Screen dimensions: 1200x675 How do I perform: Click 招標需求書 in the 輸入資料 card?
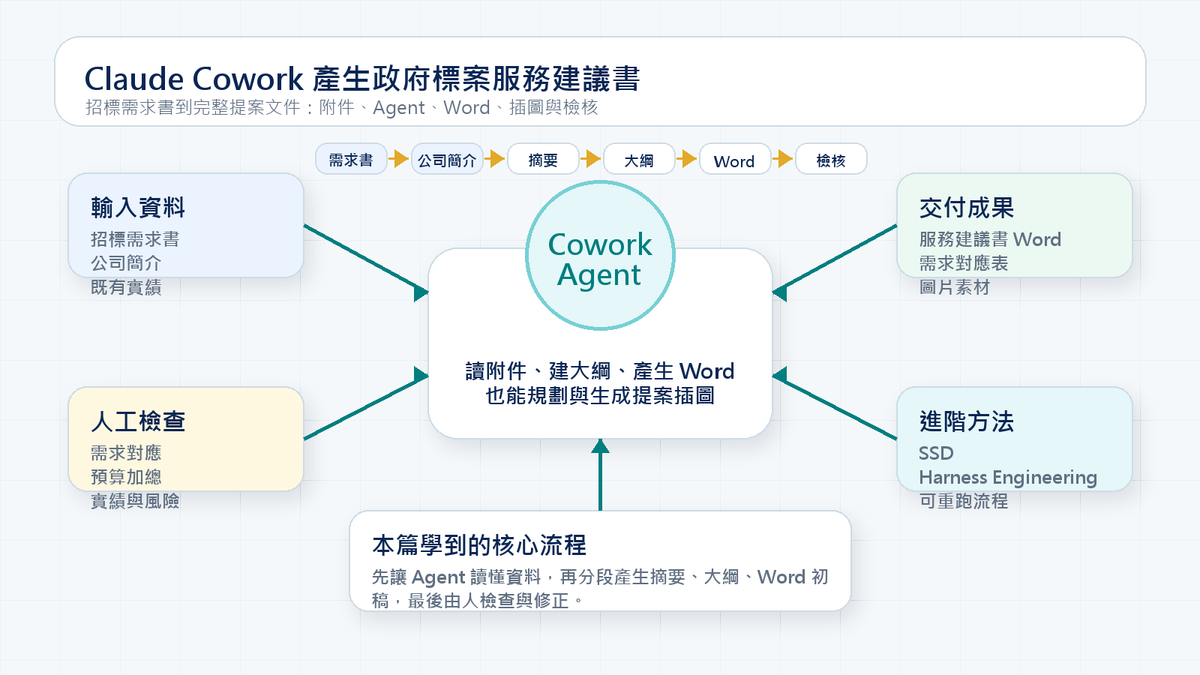[135, 240]
